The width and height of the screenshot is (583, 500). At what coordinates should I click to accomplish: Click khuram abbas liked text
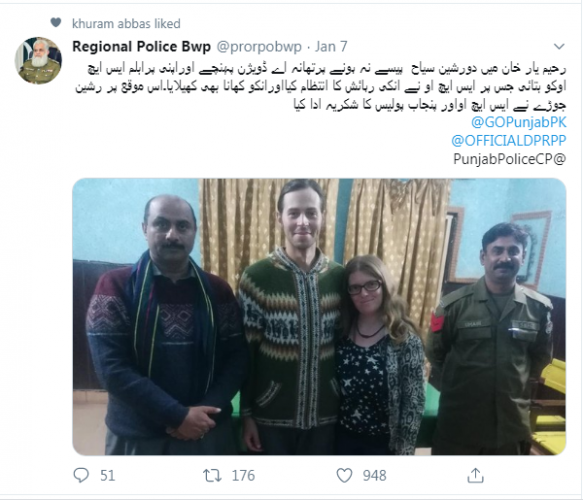126,23
